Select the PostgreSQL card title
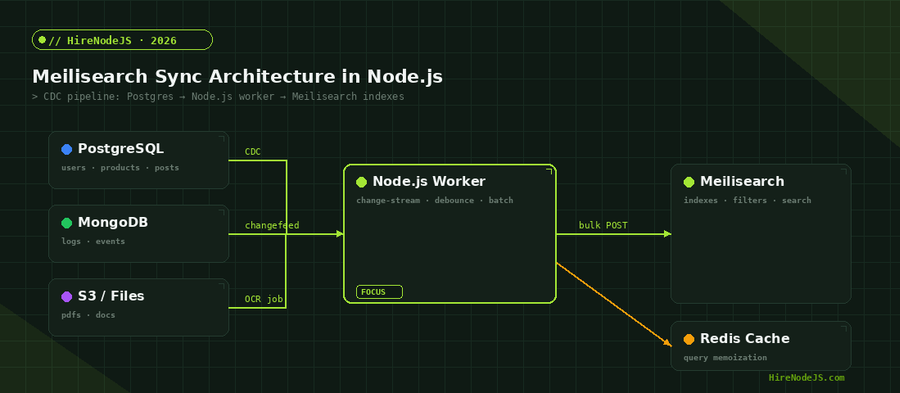This screenshot has width=900, height=393. pyautogui.click(x=121, y=149)
